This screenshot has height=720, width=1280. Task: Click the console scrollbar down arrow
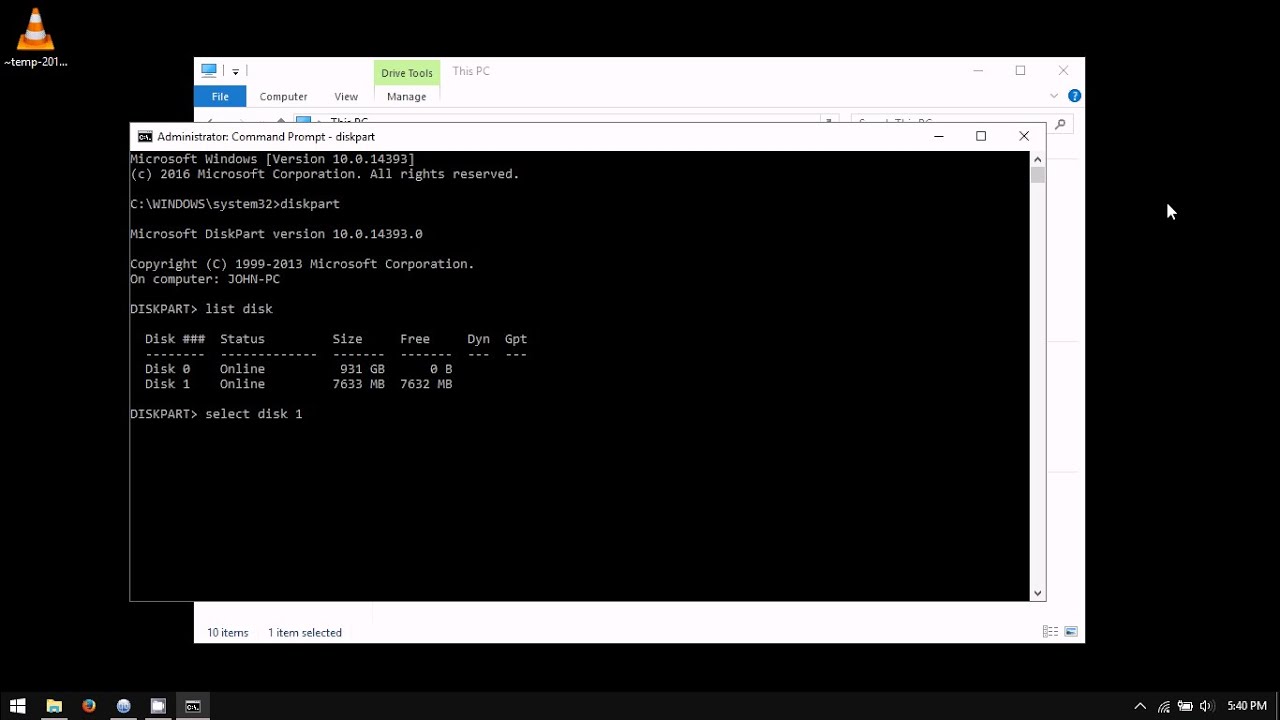1037,593
